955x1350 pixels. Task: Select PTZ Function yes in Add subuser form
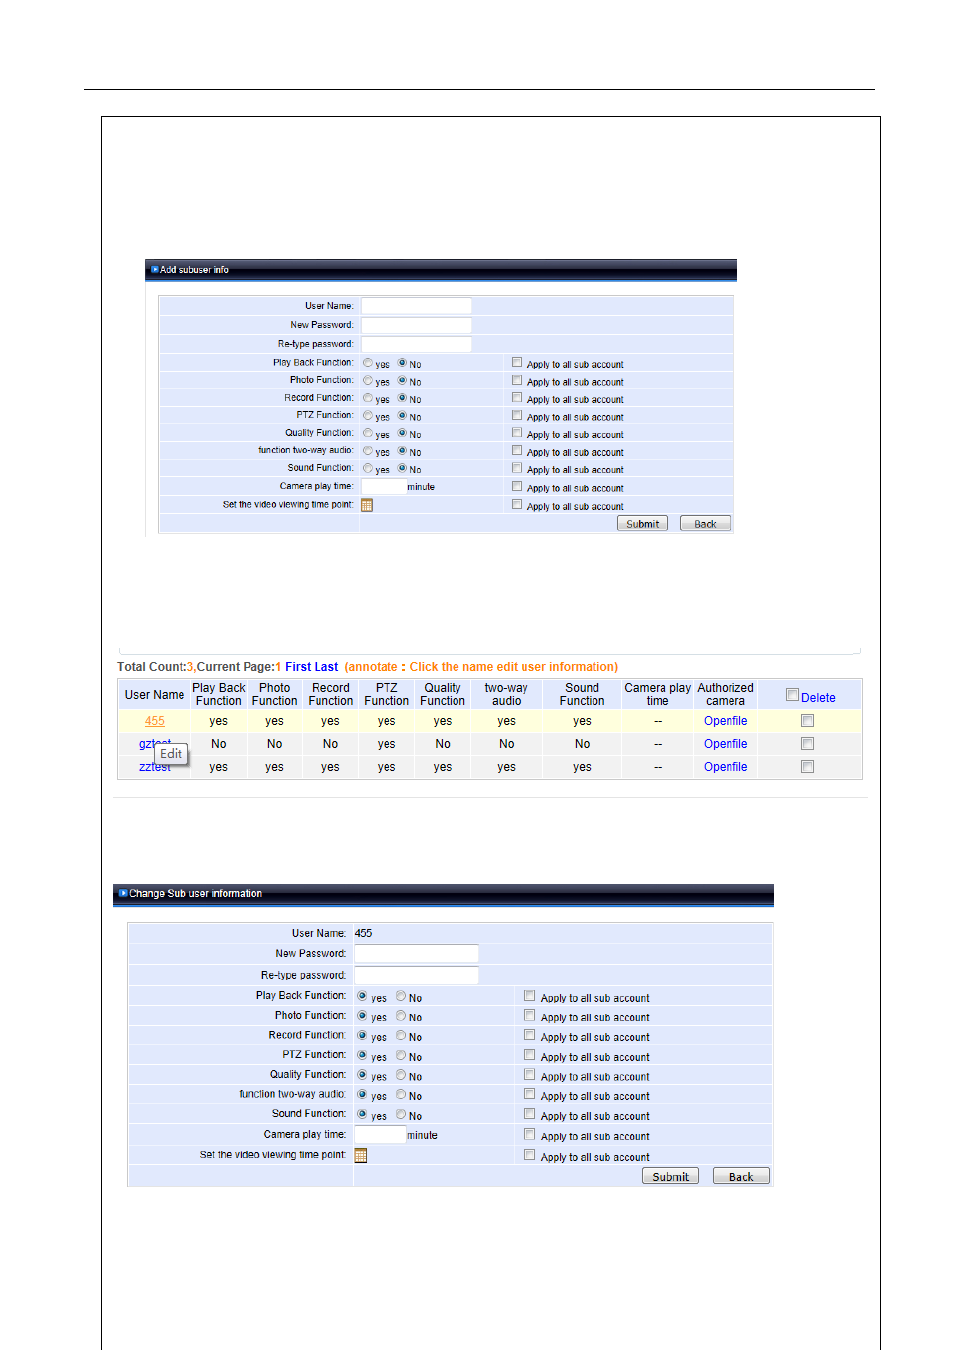pos(368,416)
